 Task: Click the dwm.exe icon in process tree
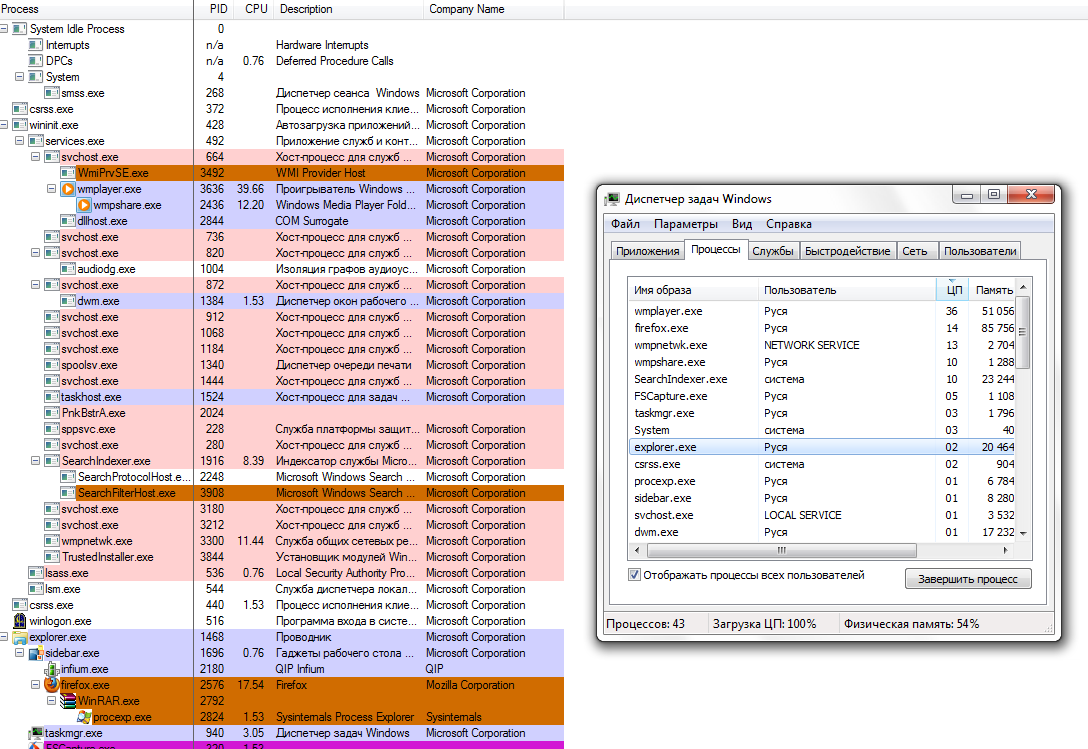tap(68, 301)
